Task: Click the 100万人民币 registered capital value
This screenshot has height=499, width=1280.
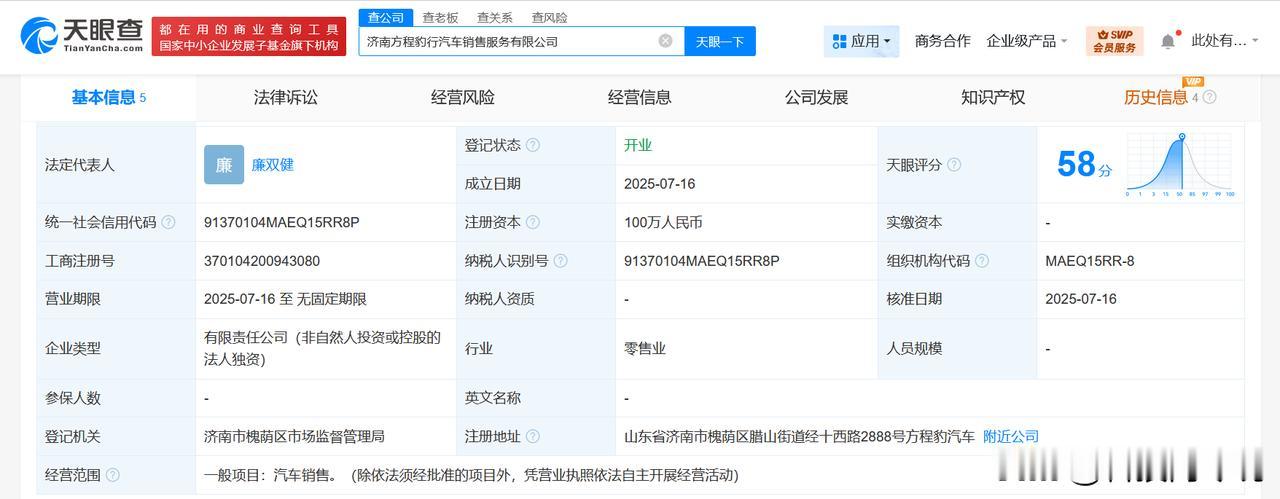Action: 663,222
